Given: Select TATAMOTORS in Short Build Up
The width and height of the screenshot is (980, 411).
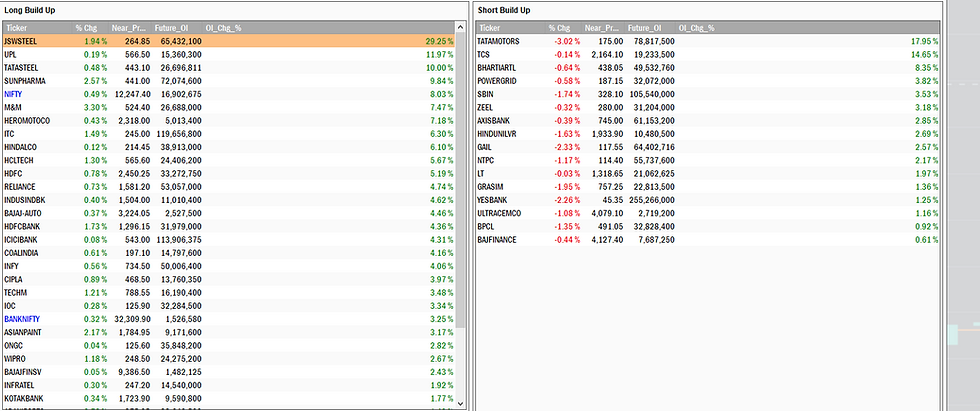Looking at the screenshot, I should [x=498, y=41].
